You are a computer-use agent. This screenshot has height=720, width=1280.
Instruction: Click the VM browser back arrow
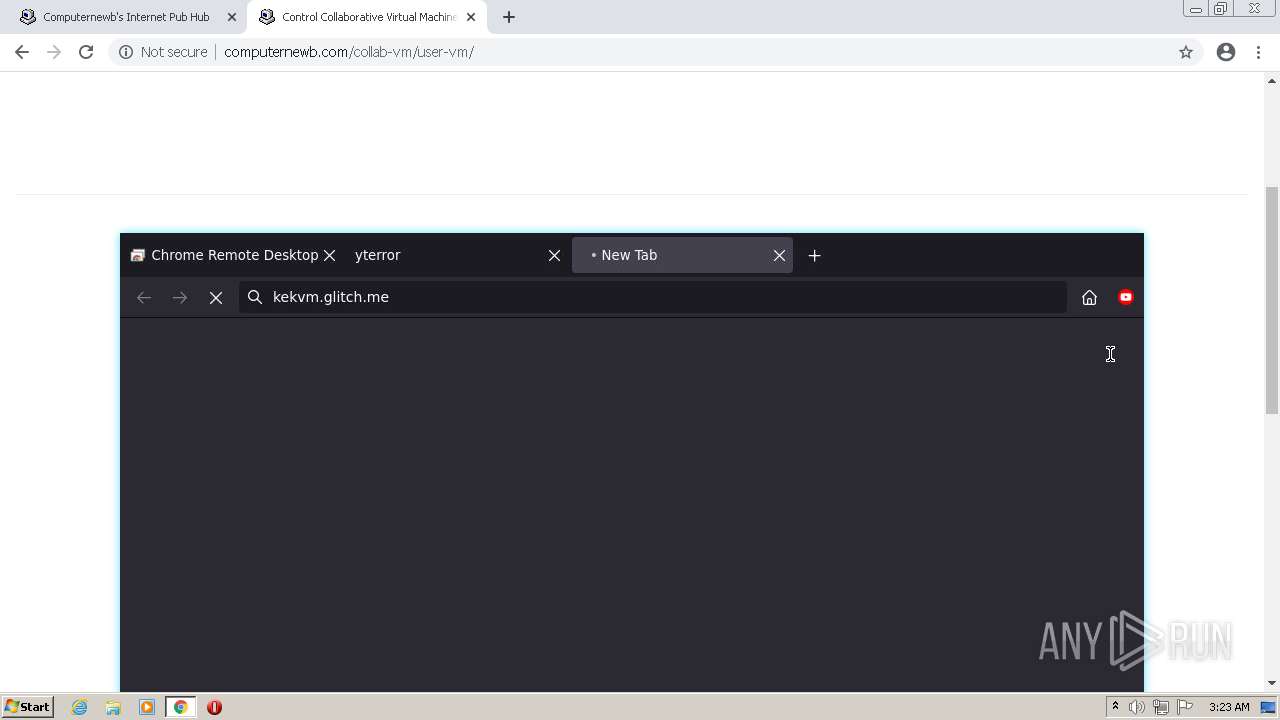point(144,297)
